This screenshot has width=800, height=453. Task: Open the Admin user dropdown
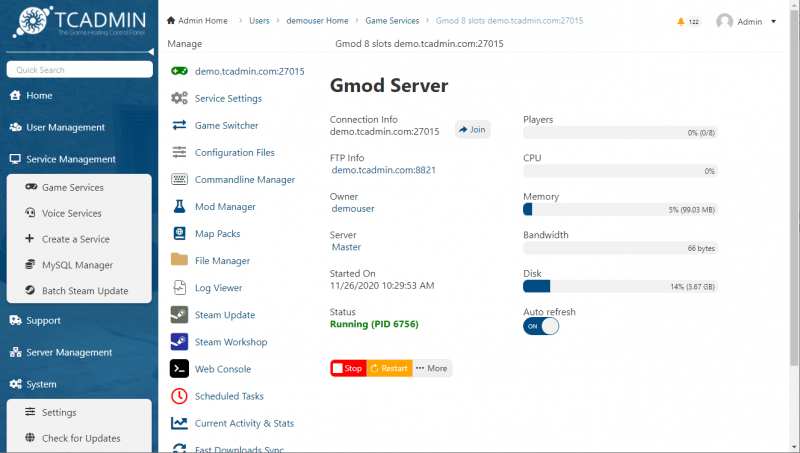(x=746, y=21)
